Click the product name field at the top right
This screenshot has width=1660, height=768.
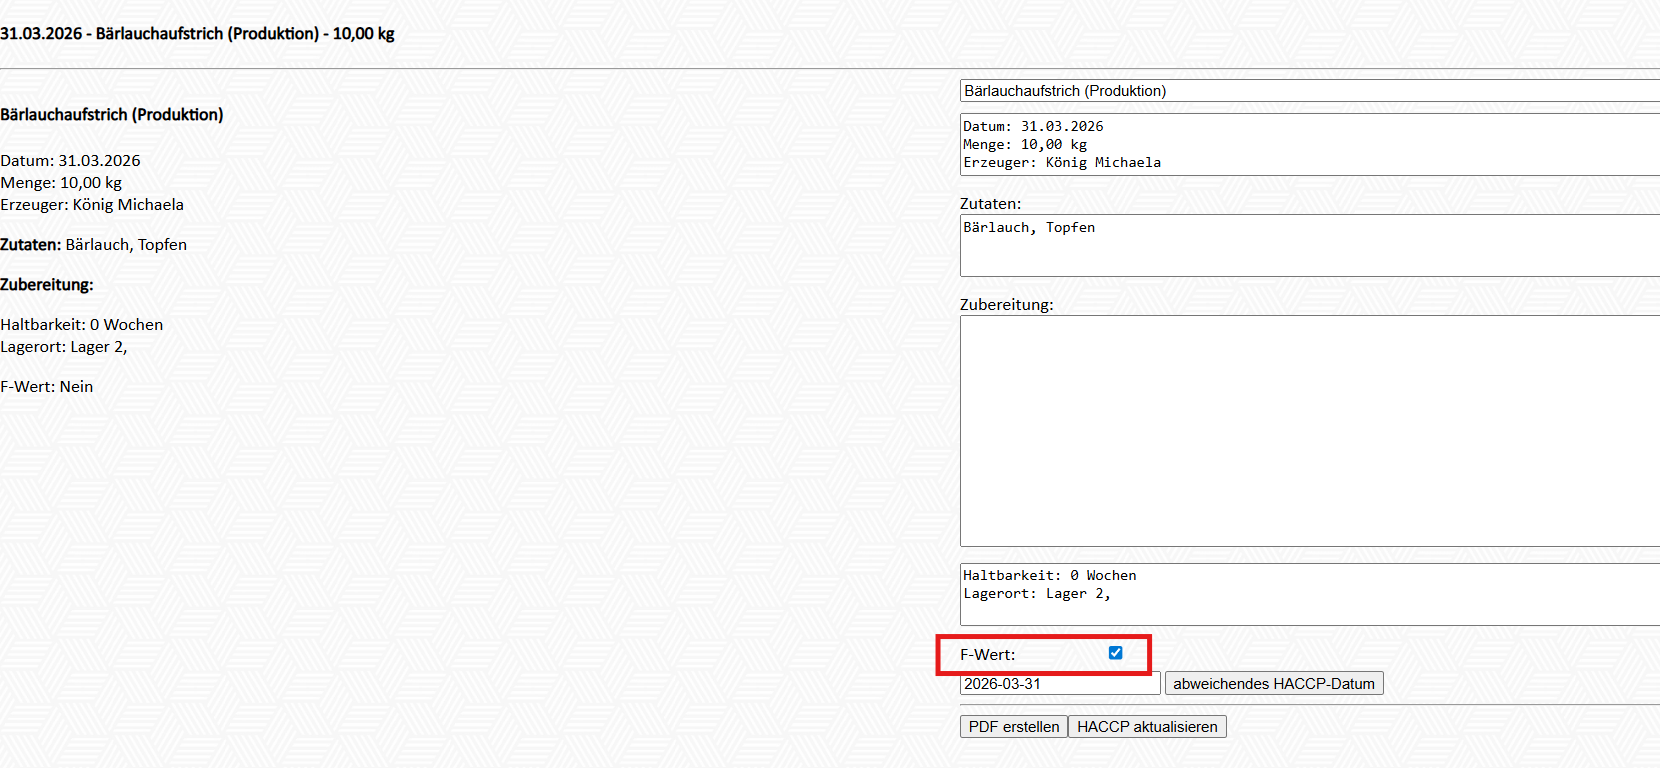[1300, 91]
